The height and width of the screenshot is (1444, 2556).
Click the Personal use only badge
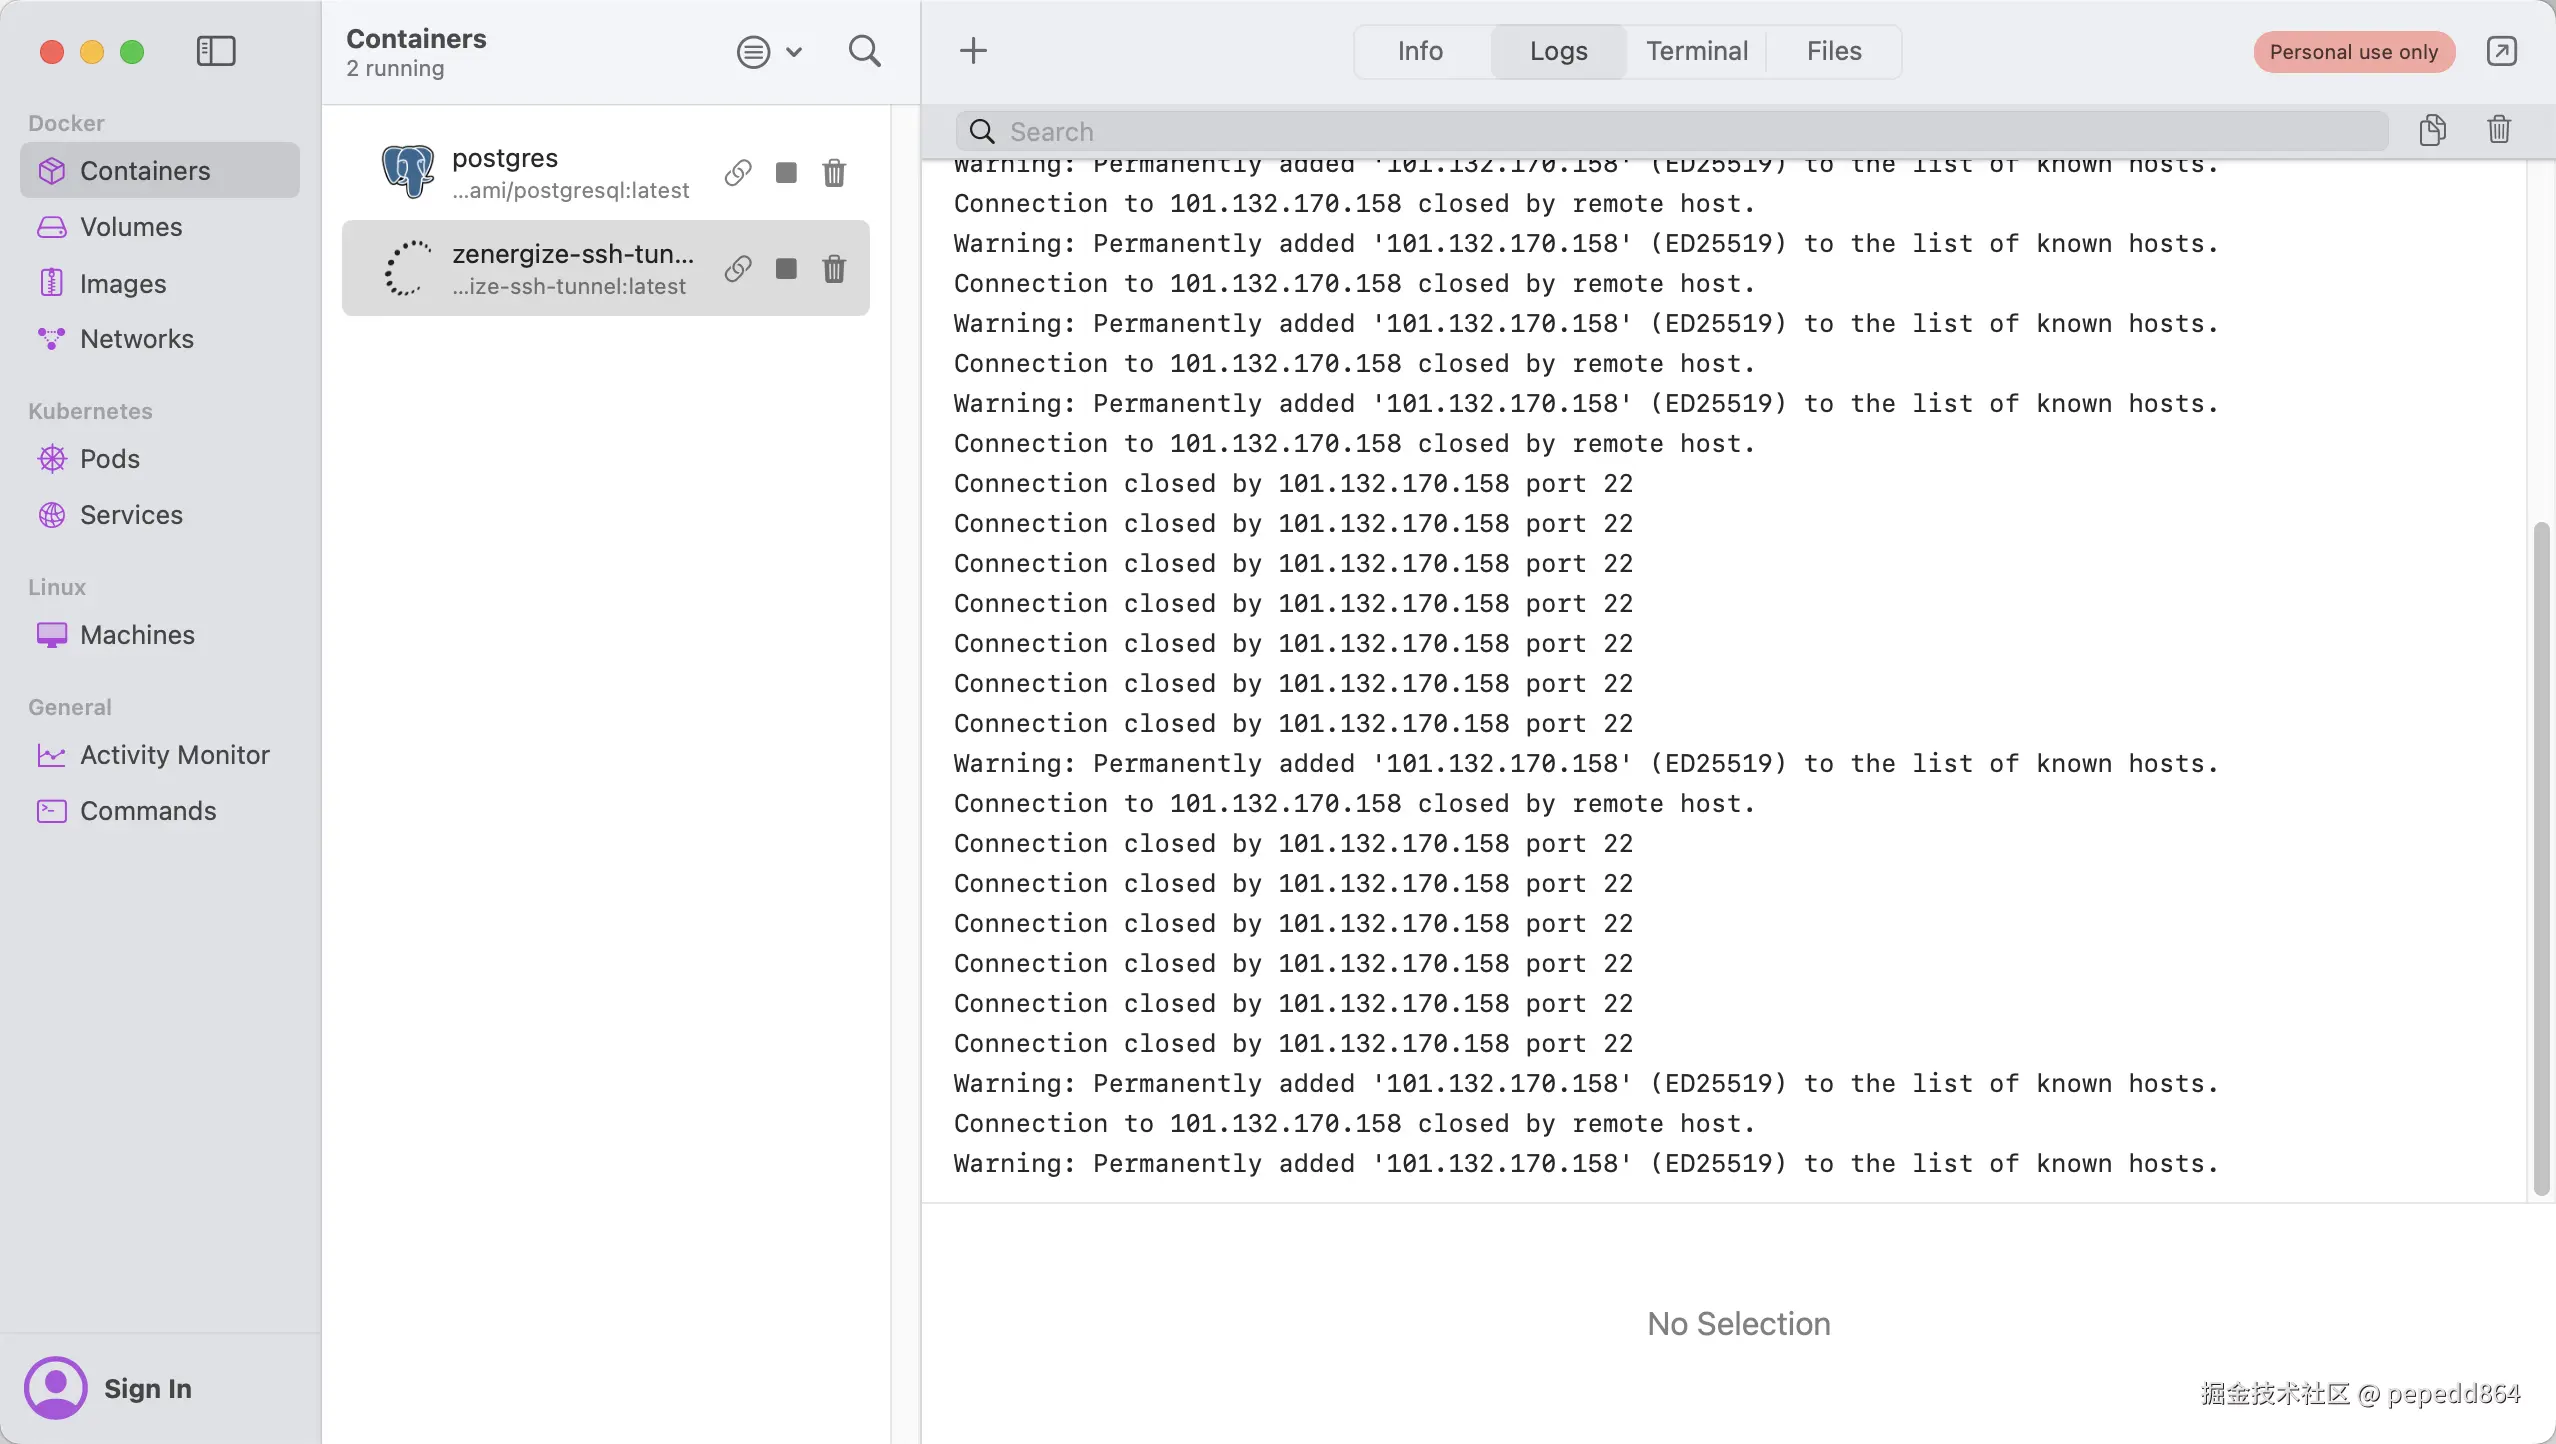pos(2353,52)
